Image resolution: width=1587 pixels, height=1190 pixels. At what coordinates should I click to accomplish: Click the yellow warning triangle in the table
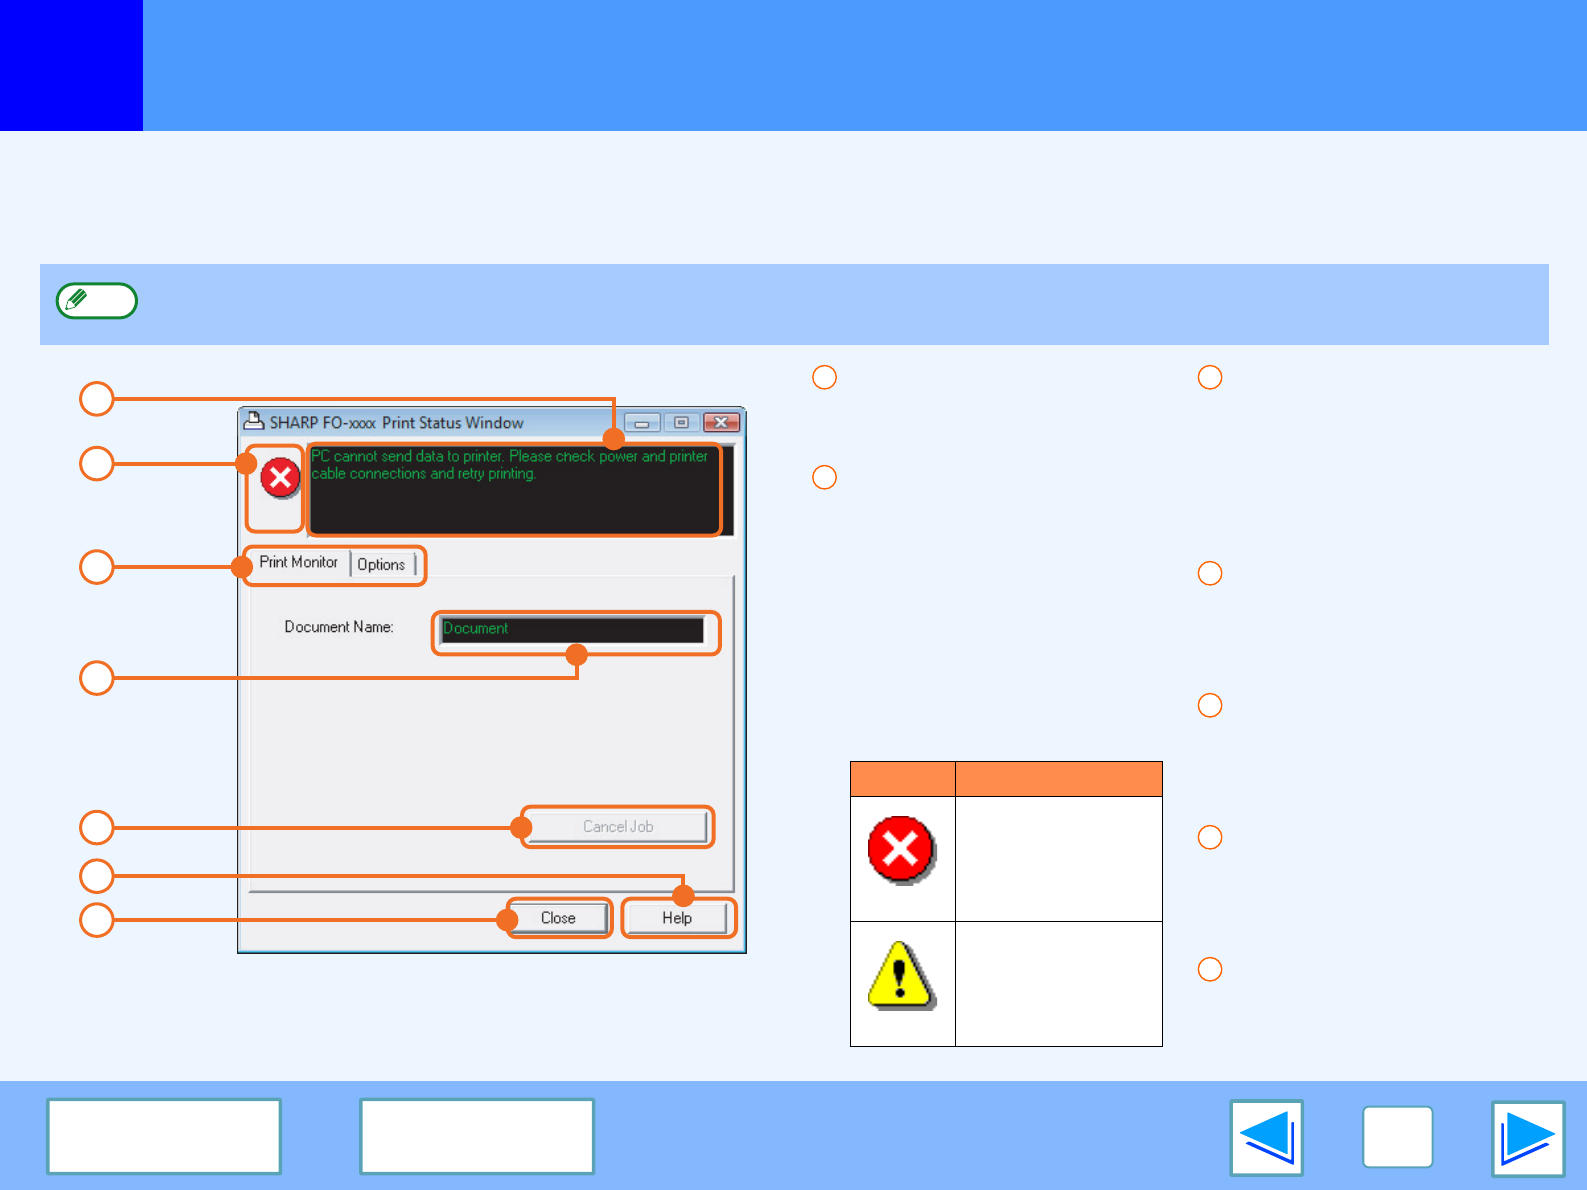click(900, 976)
